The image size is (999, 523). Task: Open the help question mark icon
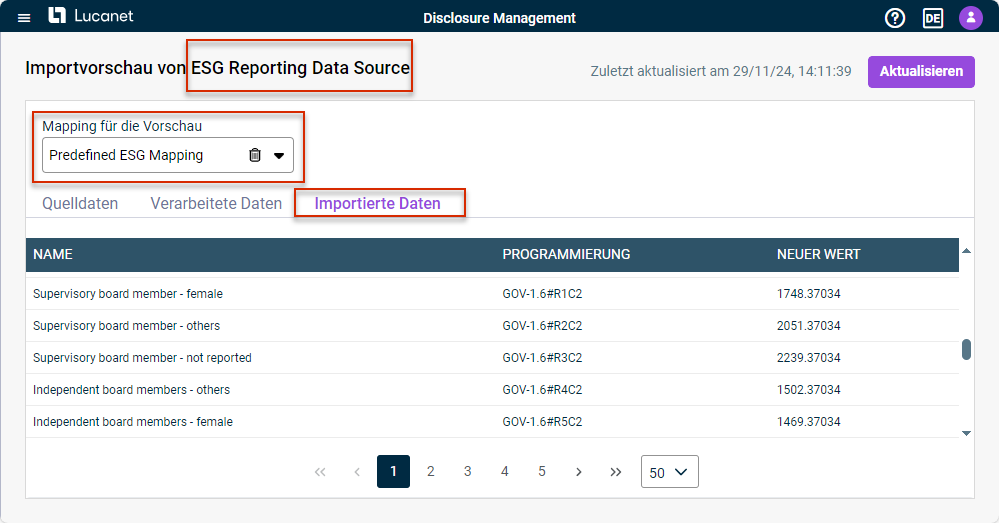click(895, 18)
